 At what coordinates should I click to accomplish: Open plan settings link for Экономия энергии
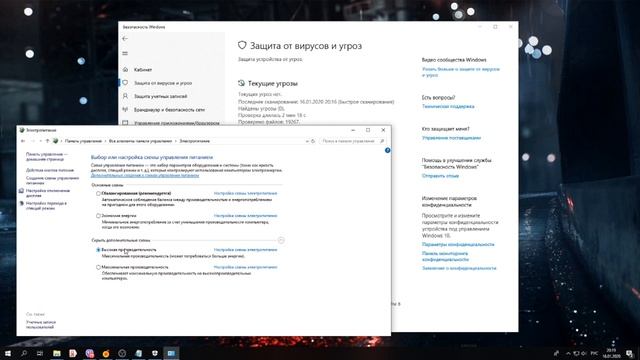(x=245, y=216)
